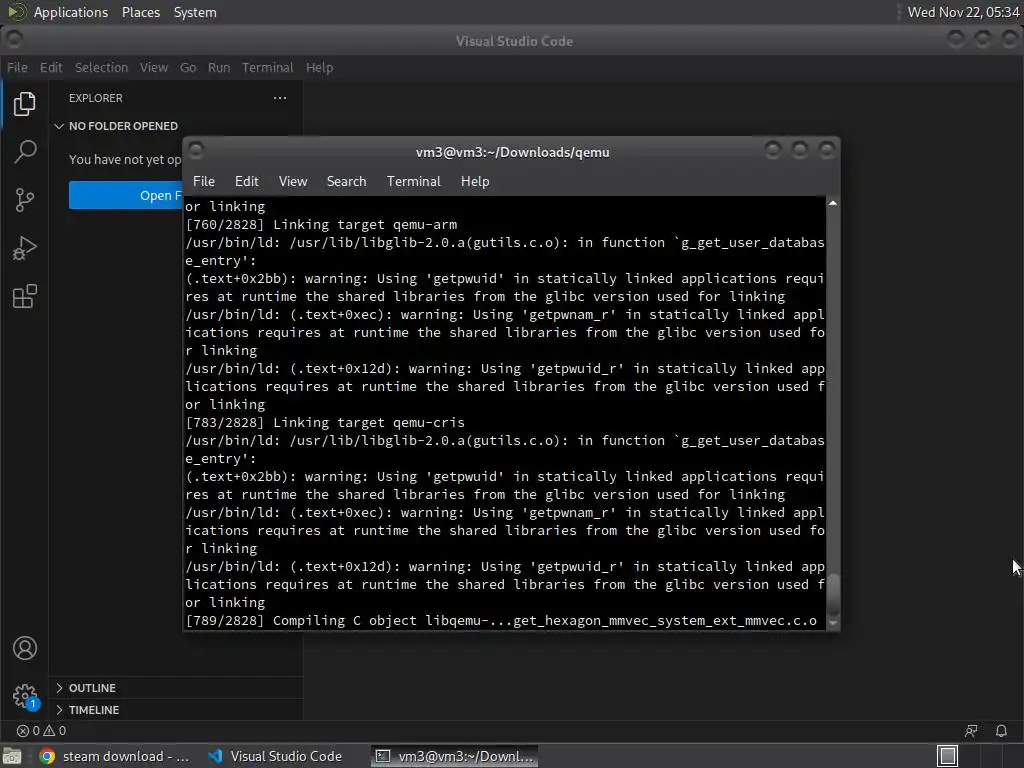1024x768 pixels.
Task: Open VS Code Terminal menu
Action: point(268,67)
